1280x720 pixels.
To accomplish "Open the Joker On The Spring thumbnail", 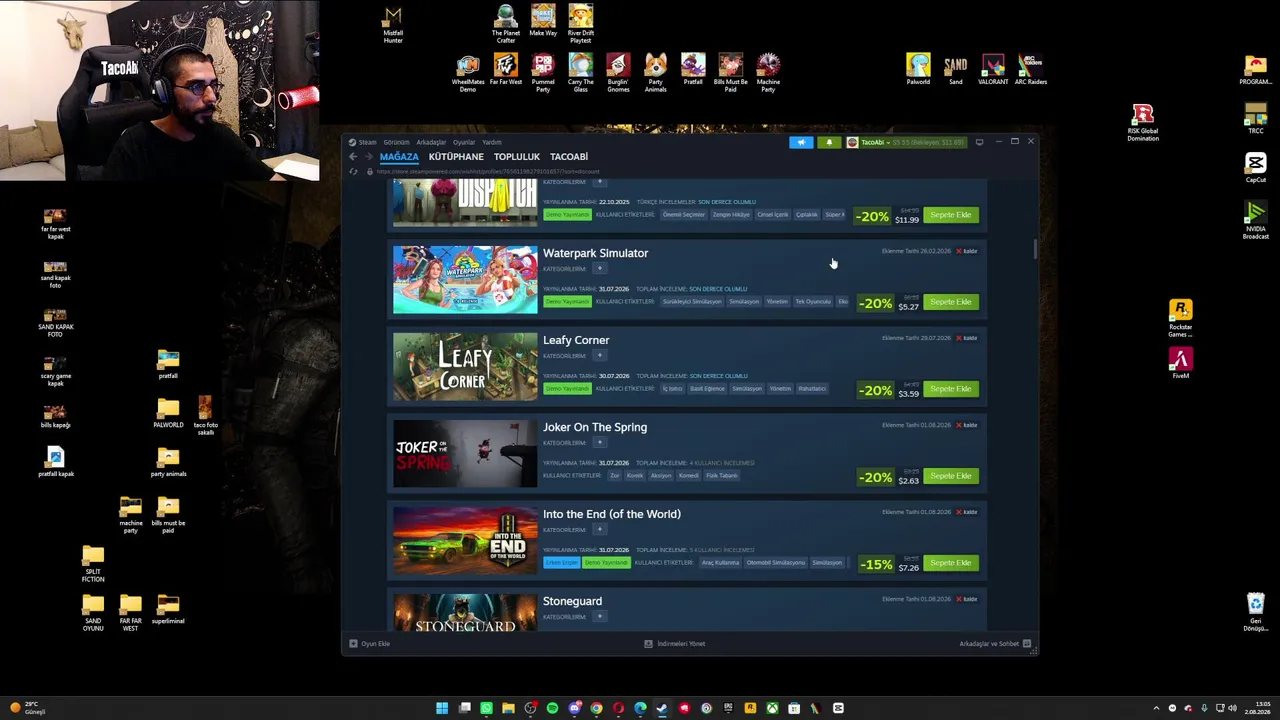I will point(465,454).
